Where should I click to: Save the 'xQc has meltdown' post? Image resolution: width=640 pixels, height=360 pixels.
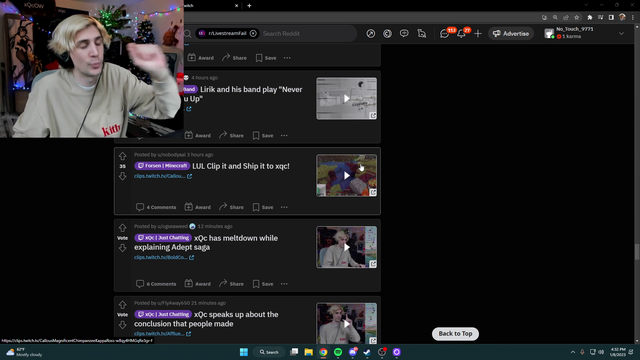pos(263,284)
